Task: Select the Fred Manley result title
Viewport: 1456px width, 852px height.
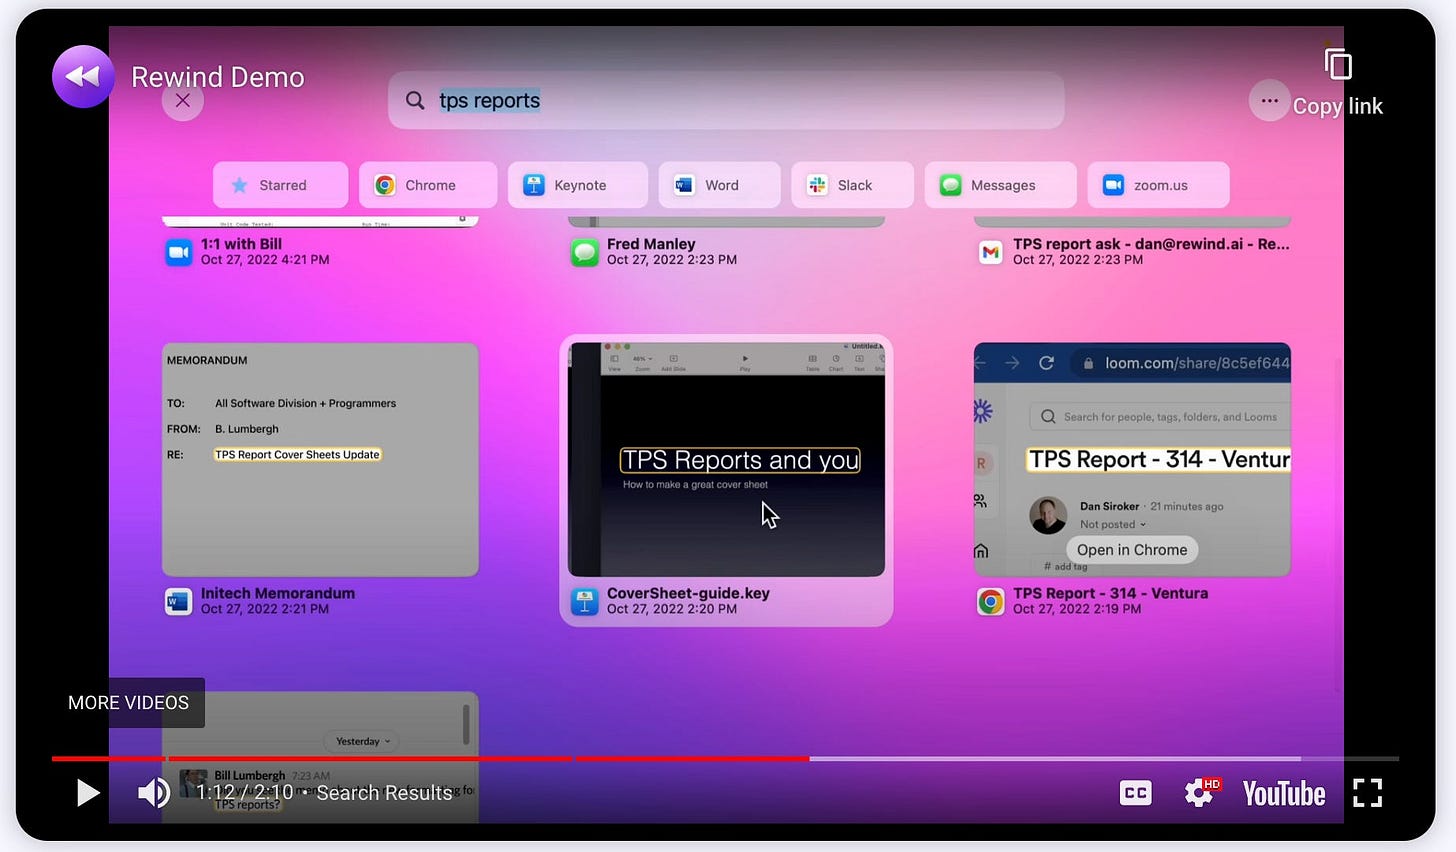Action: 651,244
